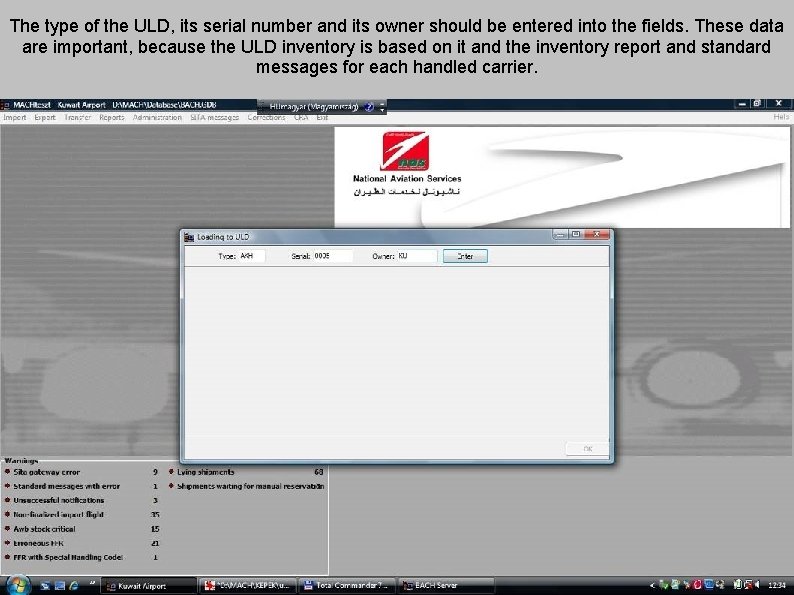Click the Owner input field
The image size is (794, 595).
coord(417,256)
